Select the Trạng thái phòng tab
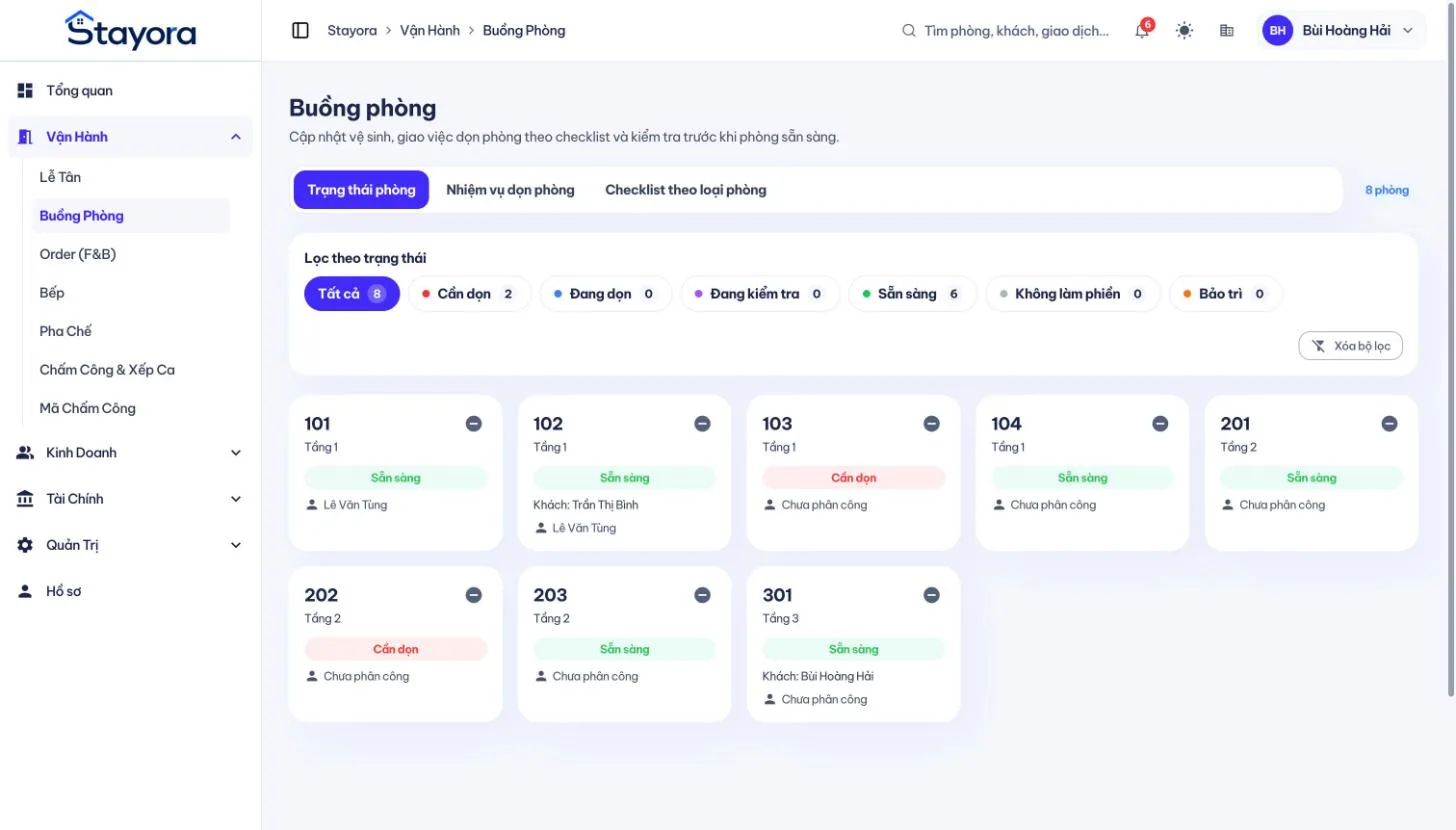The width and height of the screenshot is (1456, 830). click(361, 190)
